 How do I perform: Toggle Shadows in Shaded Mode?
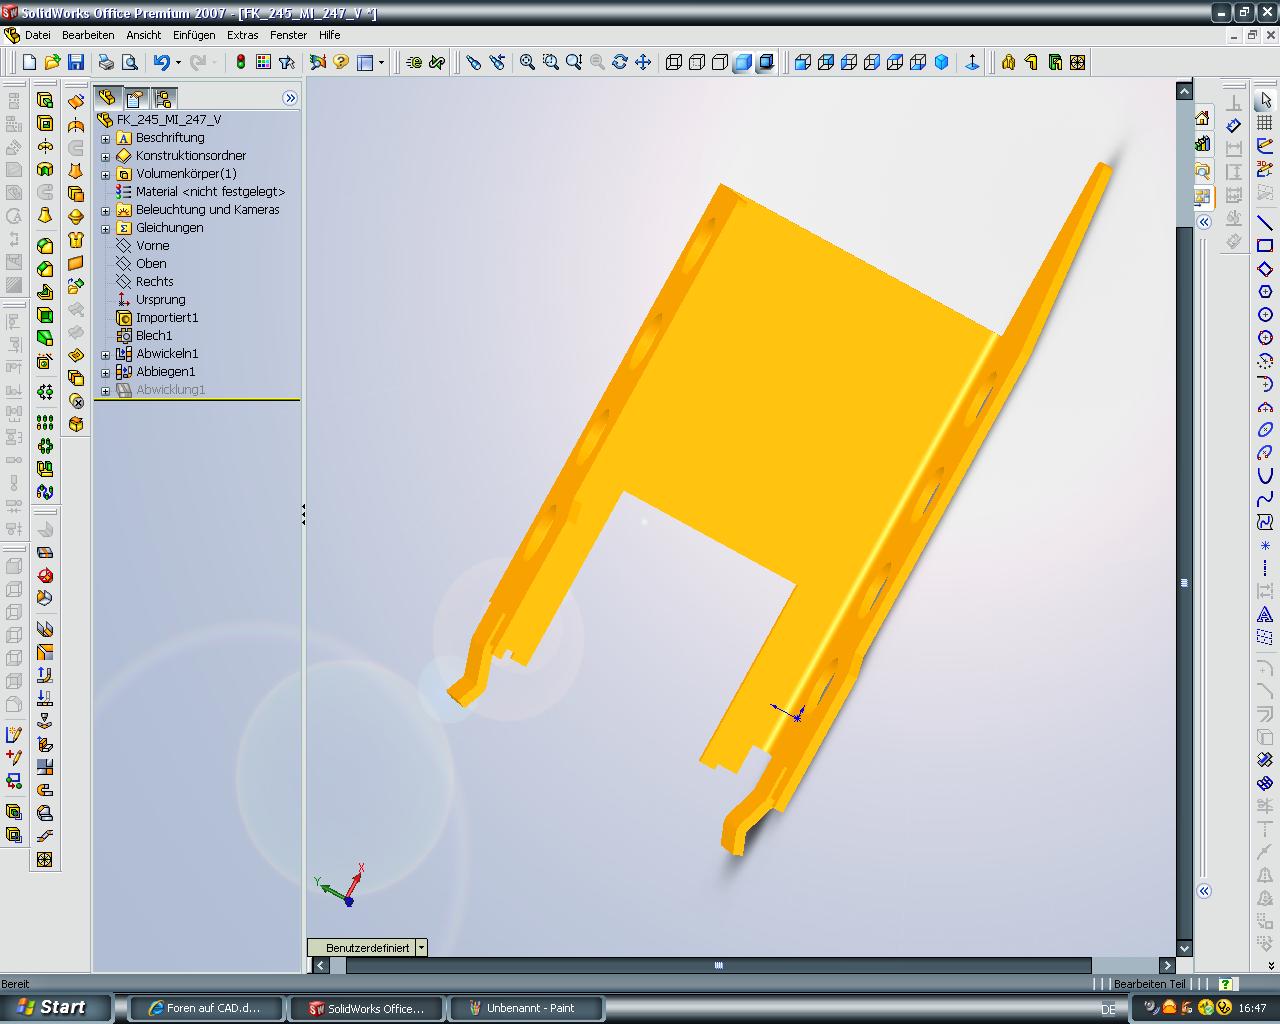click(x=766, y=62)
